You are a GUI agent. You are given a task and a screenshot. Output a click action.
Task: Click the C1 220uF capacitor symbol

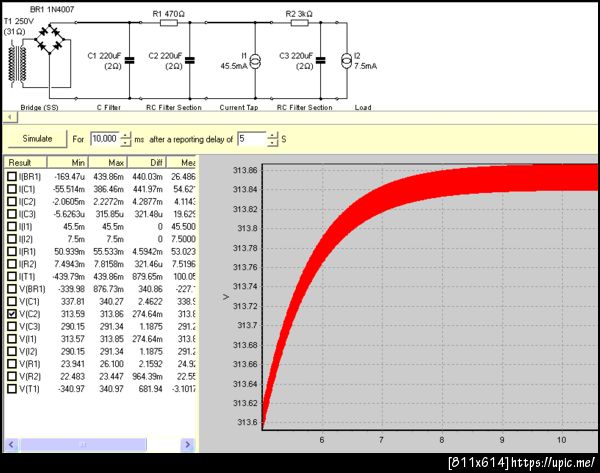[130, 60]
